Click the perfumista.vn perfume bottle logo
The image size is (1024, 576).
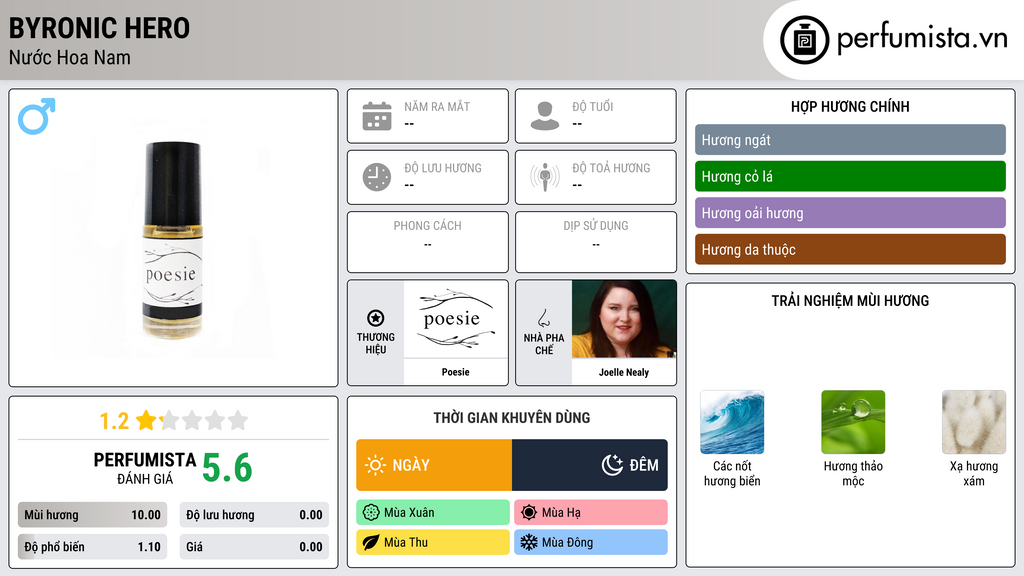click(x=805, y=40)
